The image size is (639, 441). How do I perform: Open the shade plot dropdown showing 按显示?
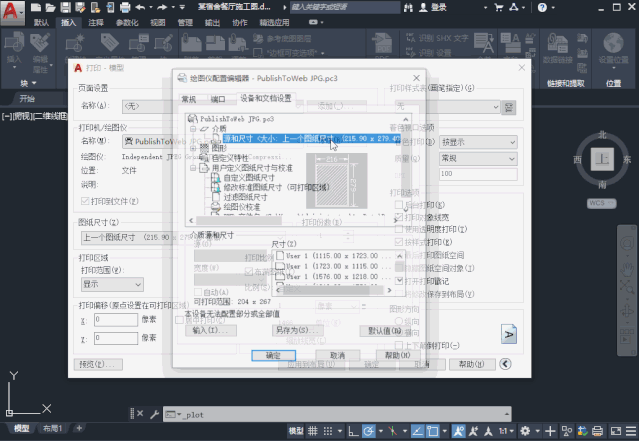(x=478, y=142)
